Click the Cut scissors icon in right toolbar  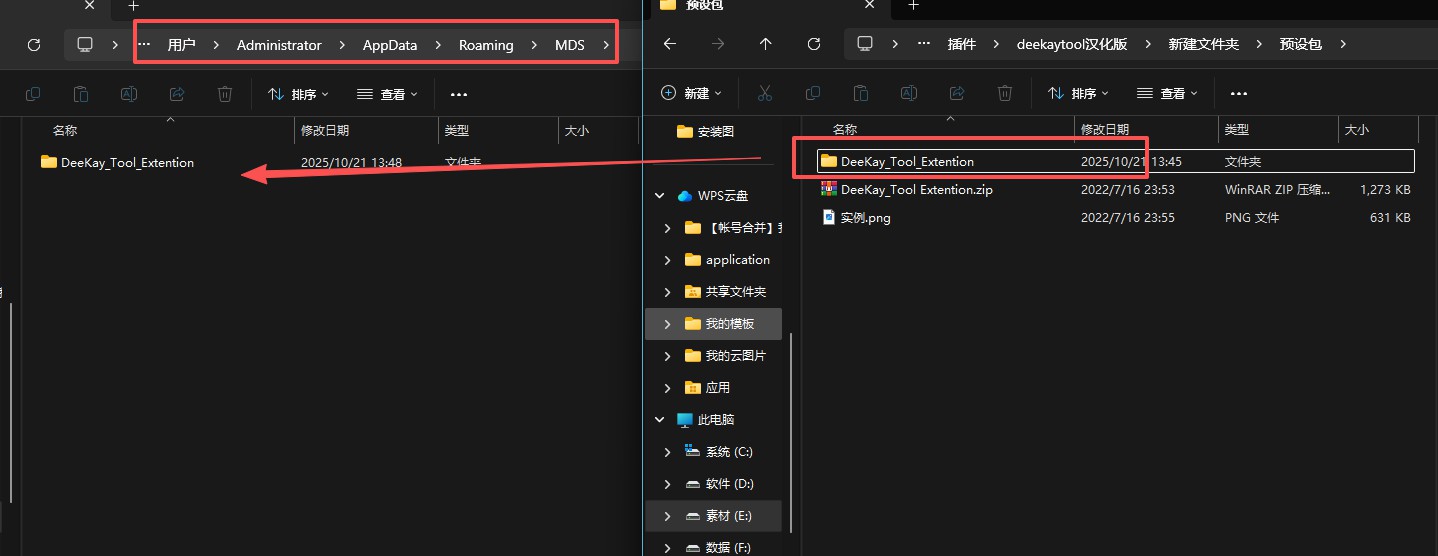(765, 93)
